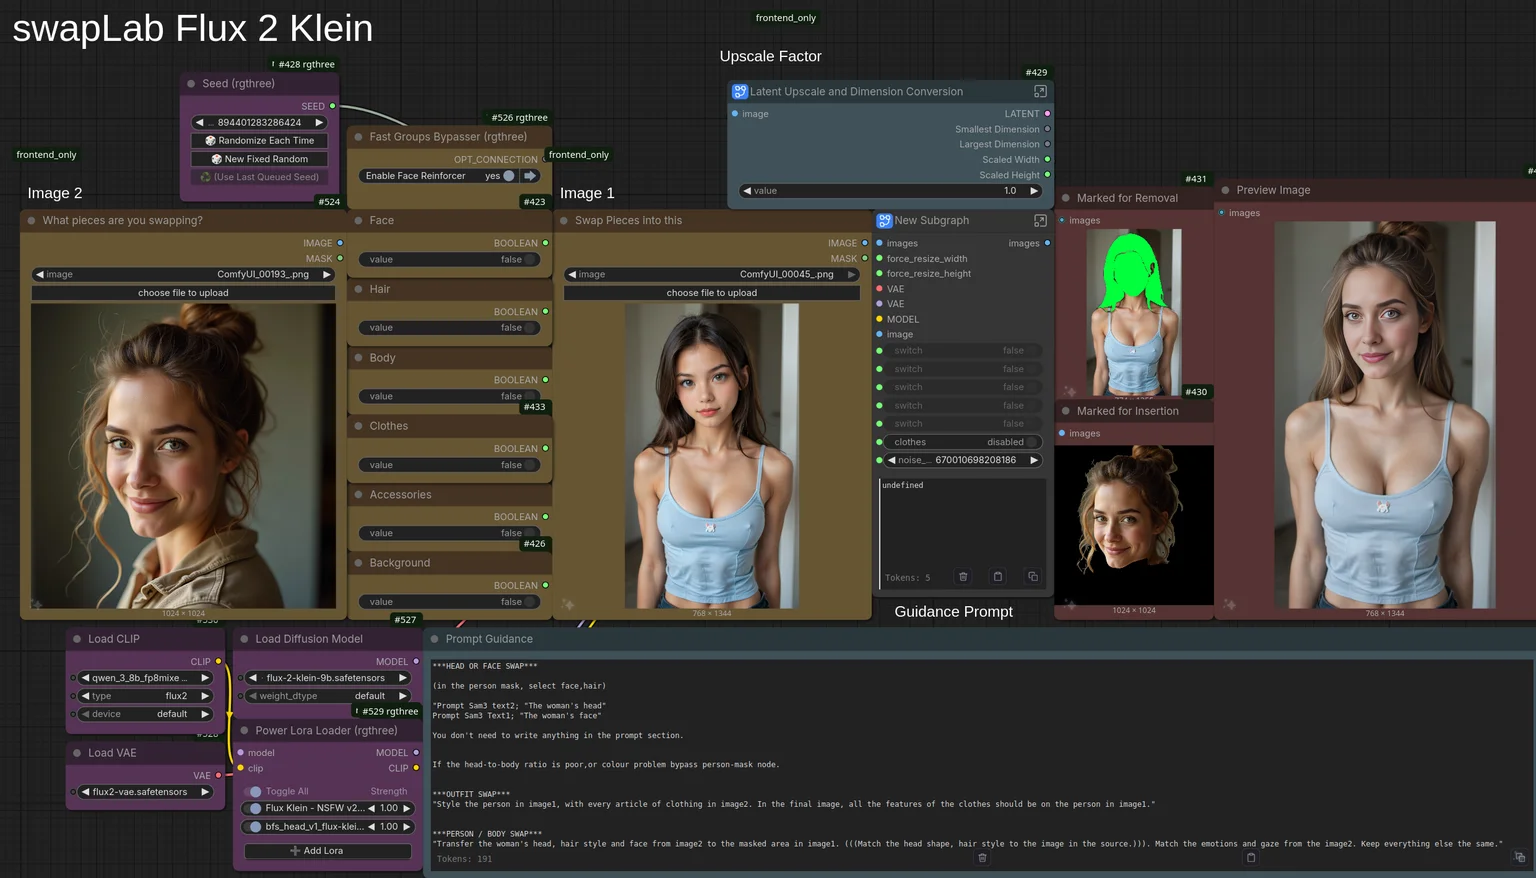
Task: Click 'choose file to upload' under Image 1
Action: (712, 293)
